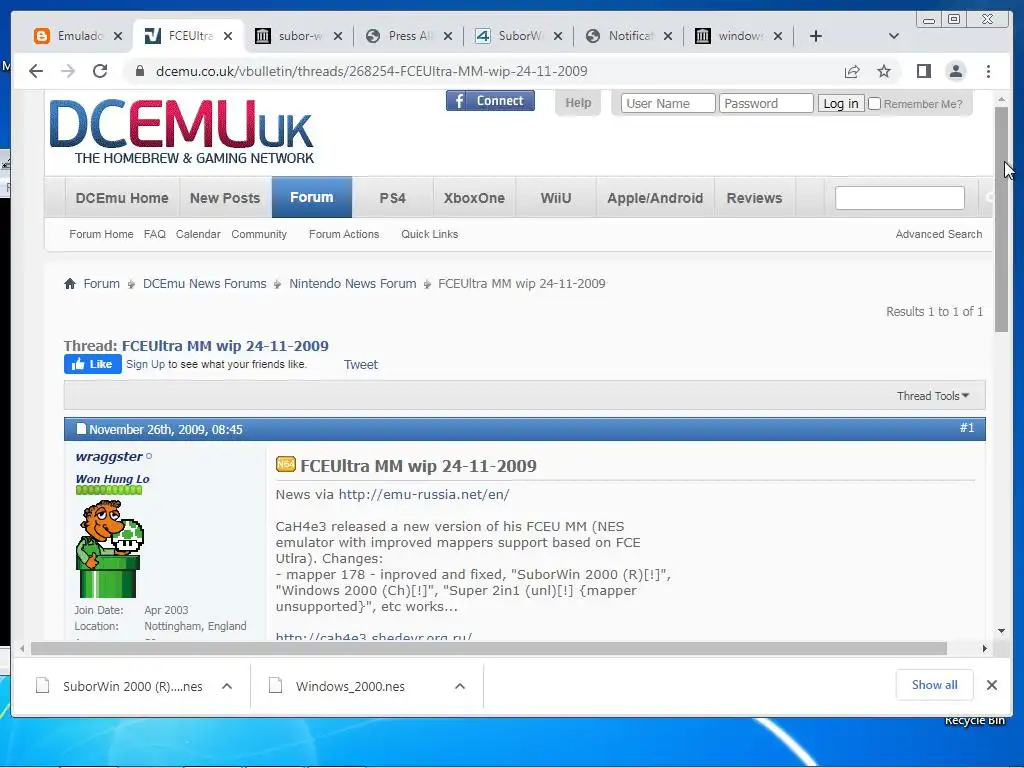The width and height of the screenshot is (1024, 768).
Task: Close the Emulado tab
Action: point(118,36)
